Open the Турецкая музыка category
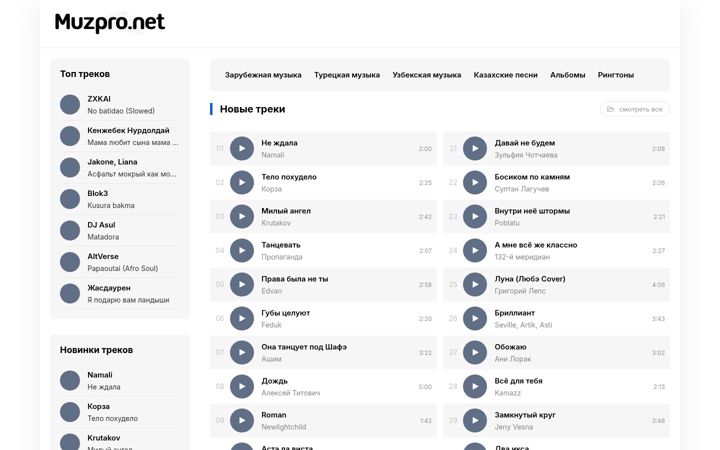Screen dimensions: 720x450 click(347, 75)
